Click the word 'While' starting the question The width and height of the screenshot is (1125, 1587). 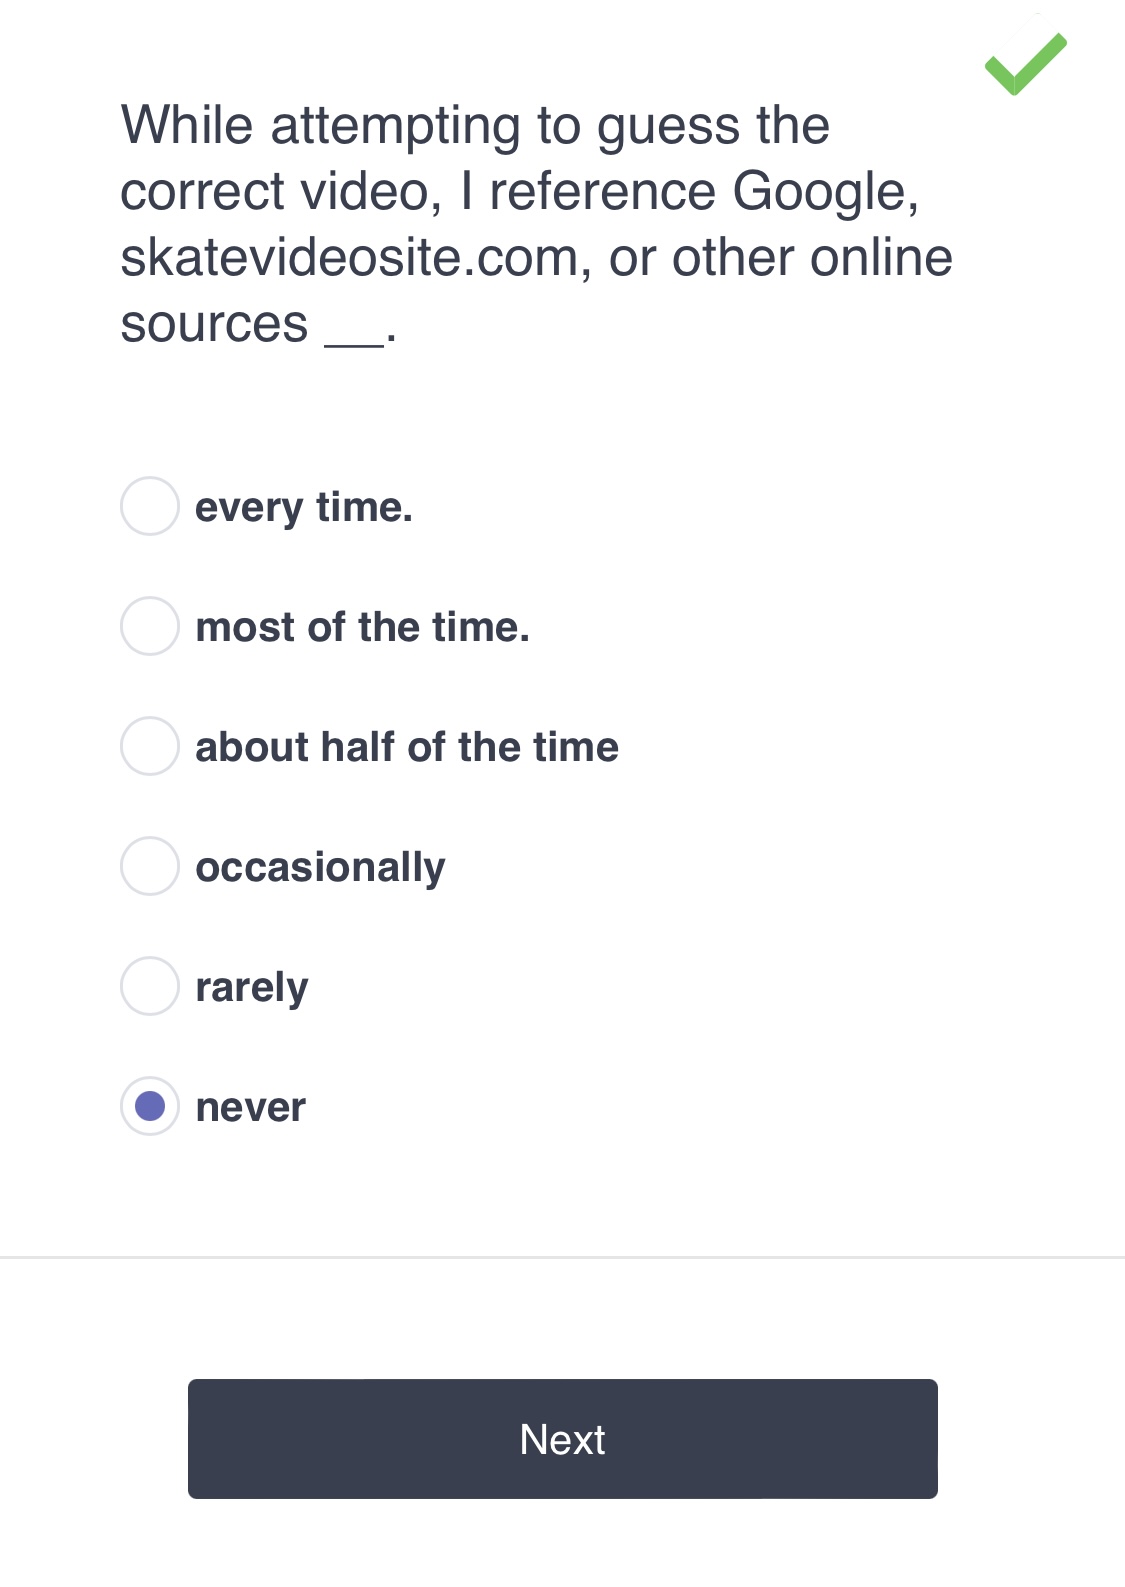pyautogui.click(x=187, y=126)
